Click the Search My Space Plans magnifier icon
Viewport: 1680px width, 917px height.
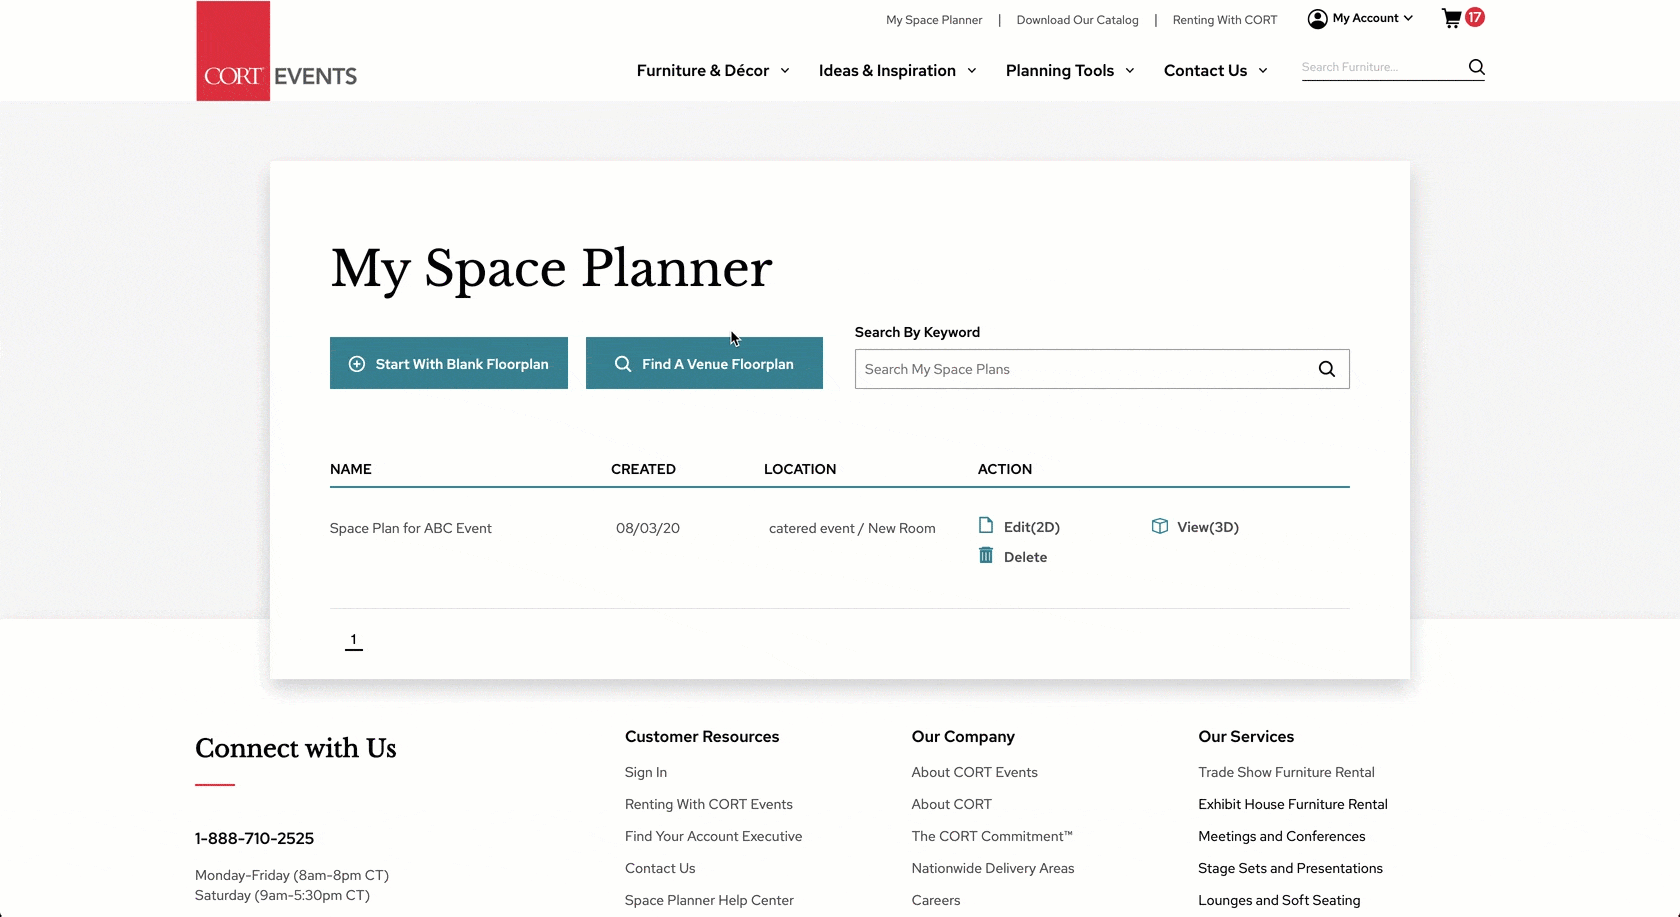tap(1326, 369)
